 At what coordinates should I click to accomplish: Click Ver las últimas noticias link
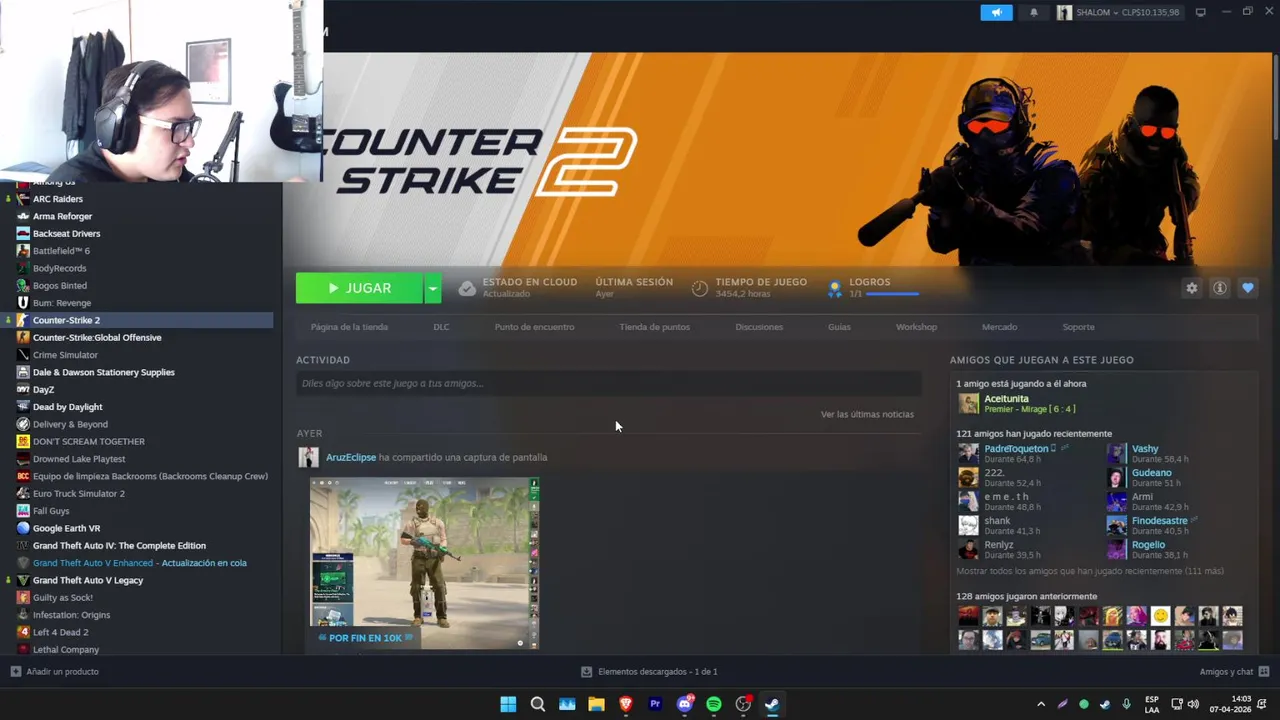tap(867, 414)
